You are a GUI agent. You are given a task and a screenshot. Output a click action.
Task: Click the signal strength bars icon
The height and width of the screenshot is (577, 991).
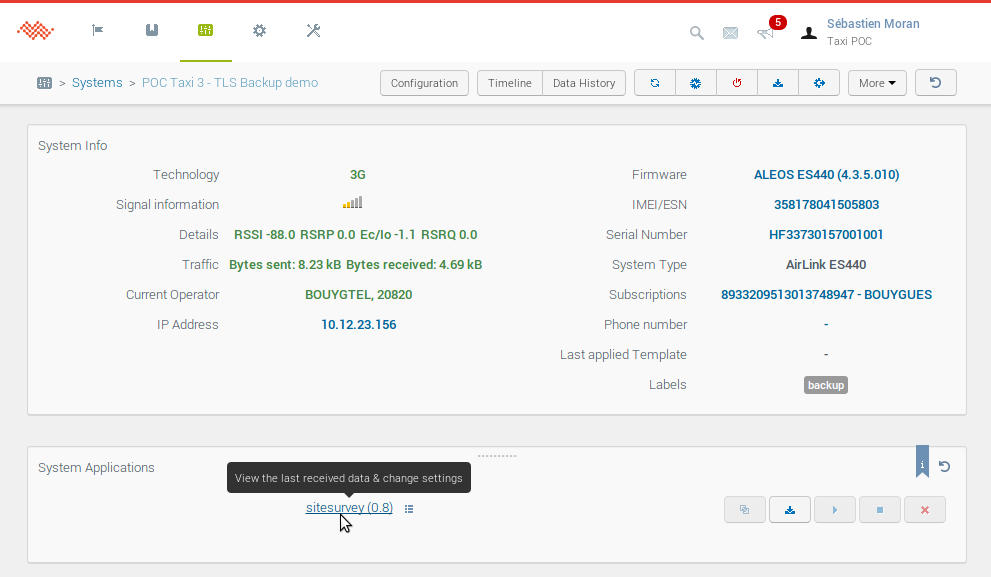[353, 203]
